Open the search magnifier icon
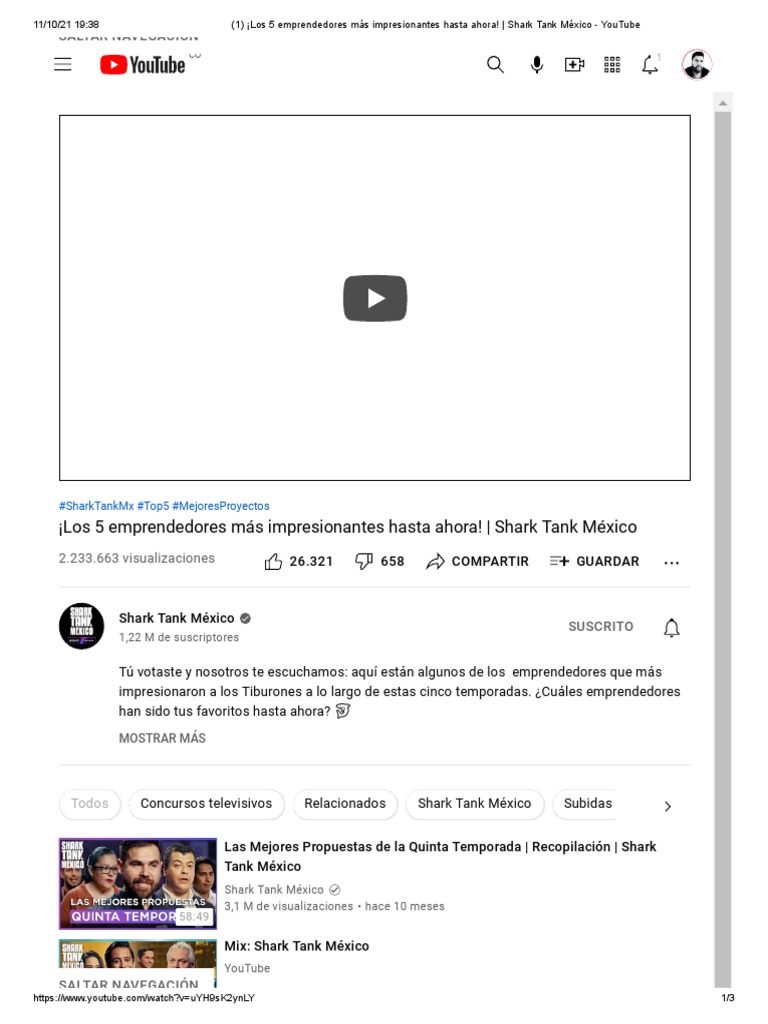This screenshot has height=1024, width=768. (x=495, y=65)
